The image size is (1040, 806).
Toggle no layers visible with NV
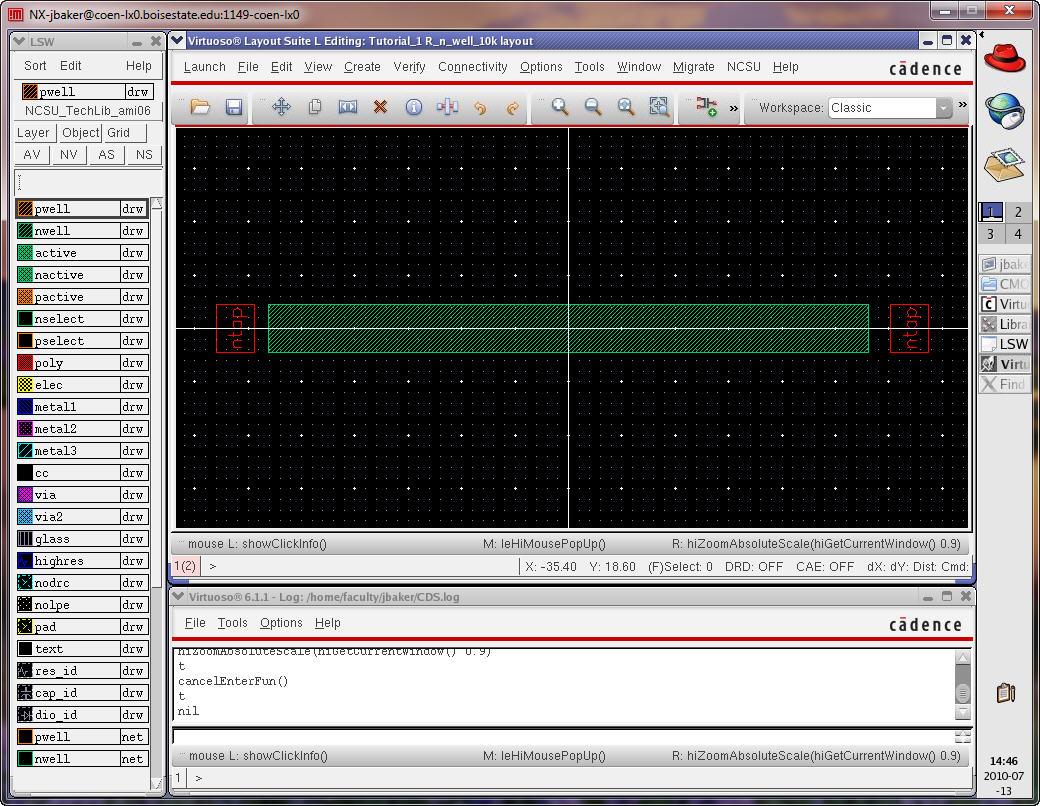point(69,155)
